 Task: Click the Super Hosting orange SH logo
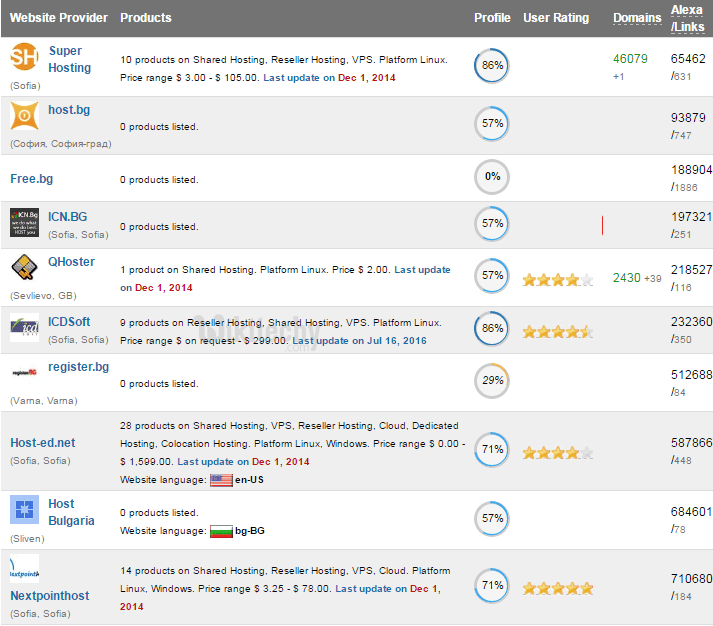(24, 57)
